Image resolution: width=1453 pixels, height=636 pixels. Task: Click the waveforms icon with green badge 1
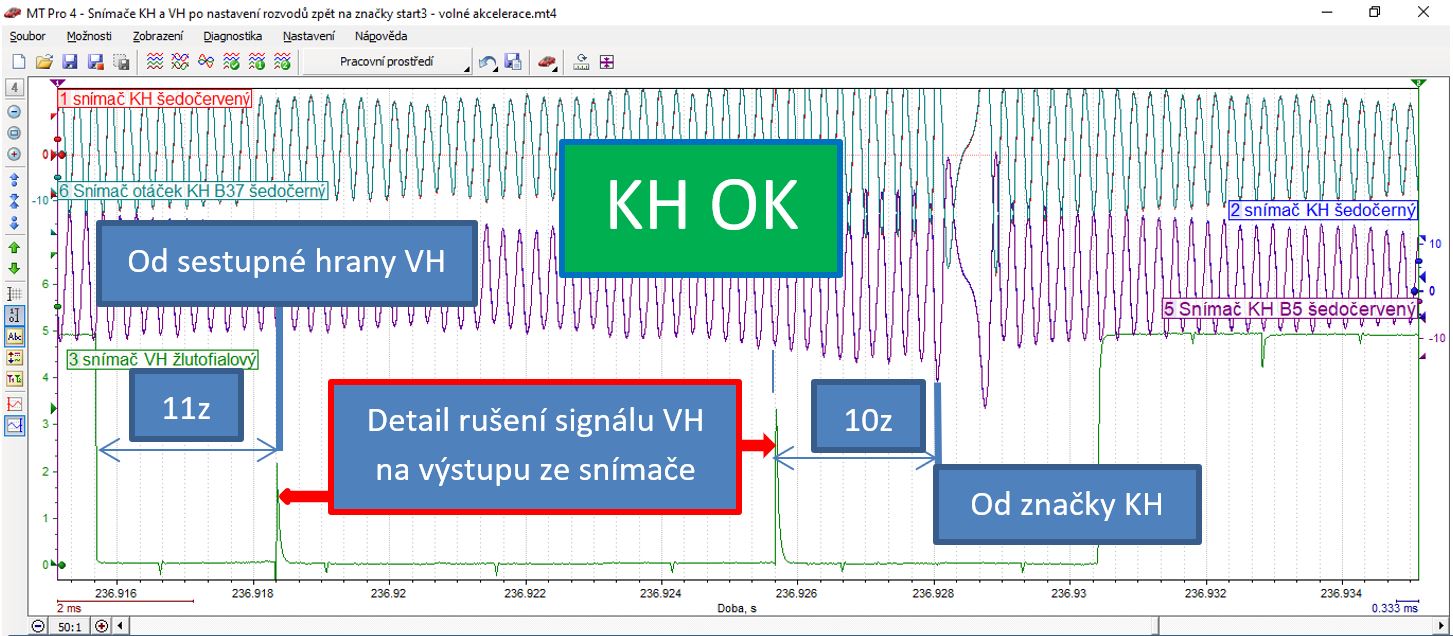(x=255, y=62)
